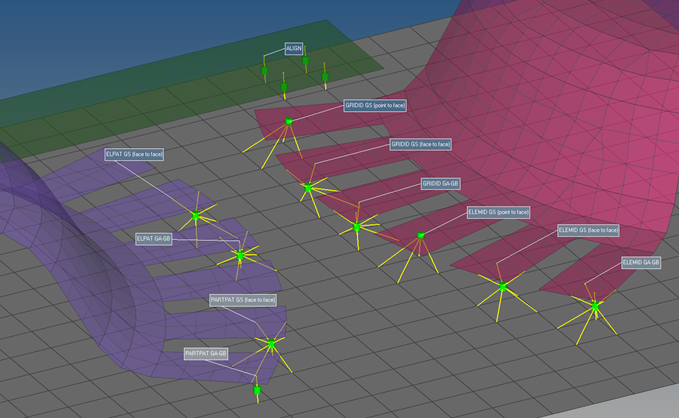
Task: Click the PARTPAT GS (face to face) label
Action: point(243,300)
